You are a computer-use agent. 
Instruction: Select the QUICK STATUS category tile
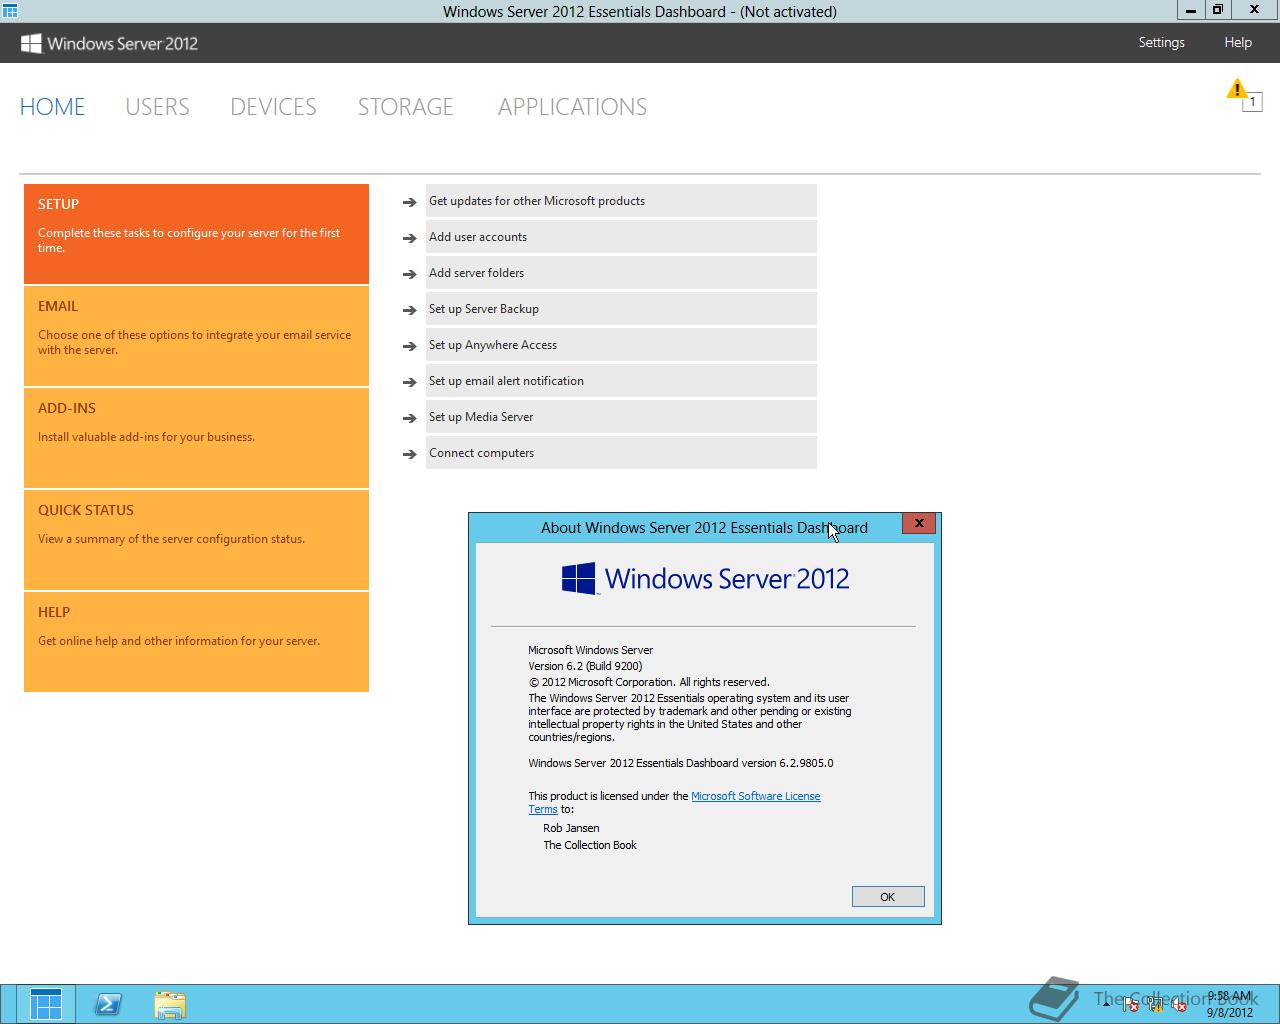pos(196,540)
